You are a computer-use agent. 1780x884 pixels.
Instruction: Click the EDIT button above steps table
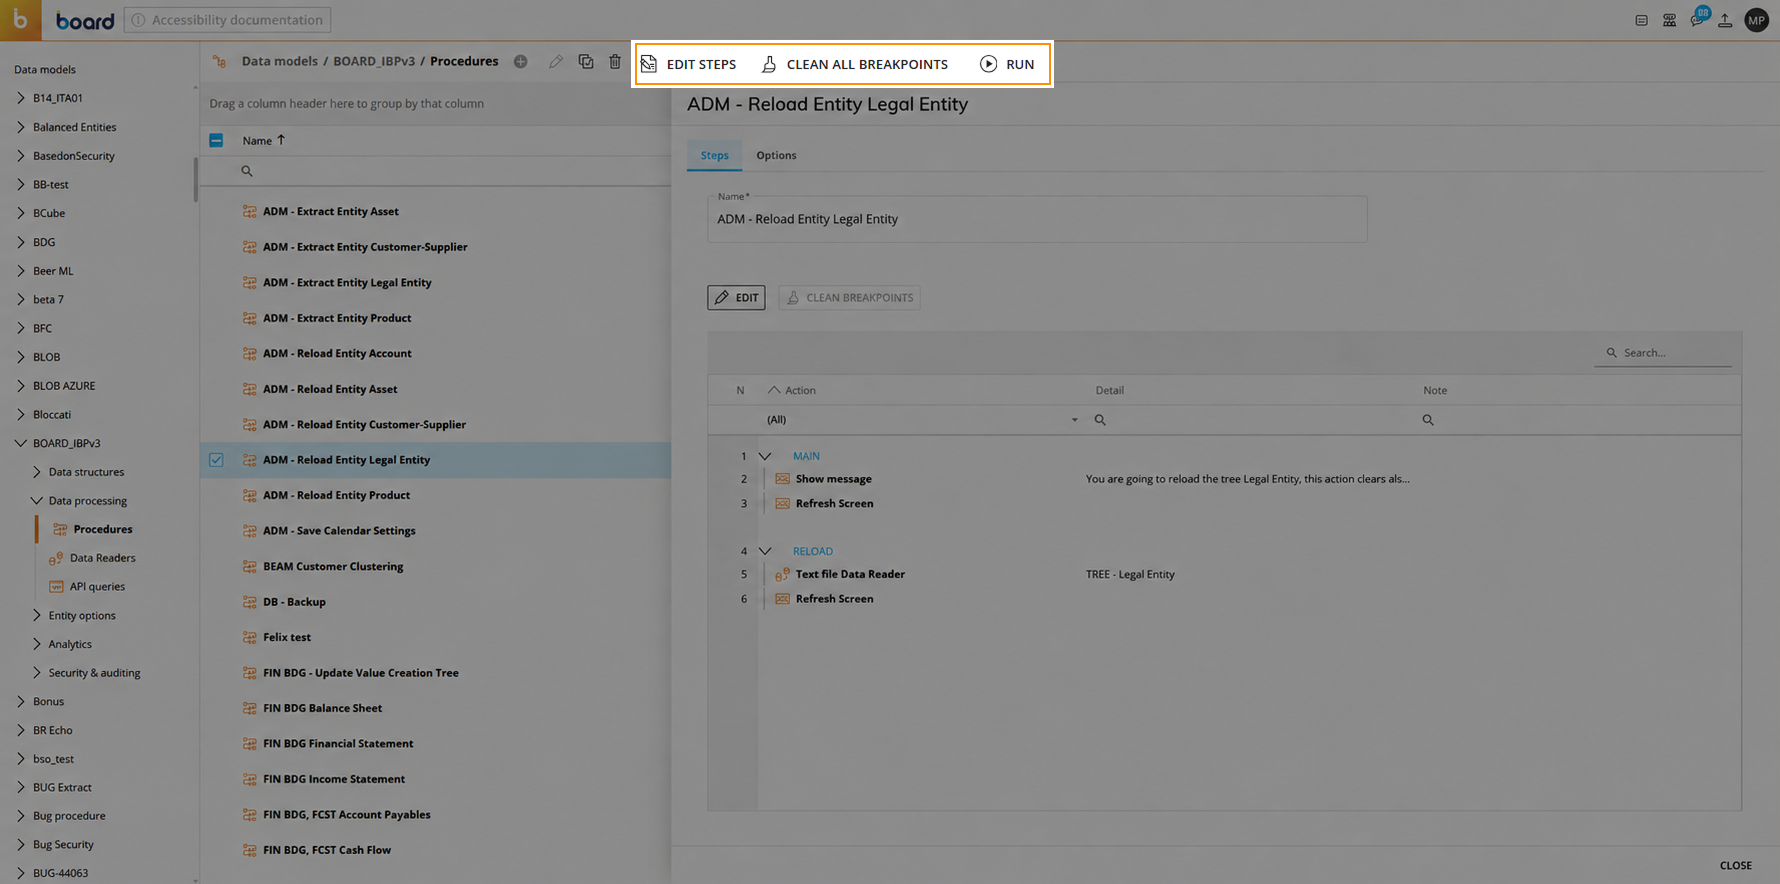click(736, 297)
